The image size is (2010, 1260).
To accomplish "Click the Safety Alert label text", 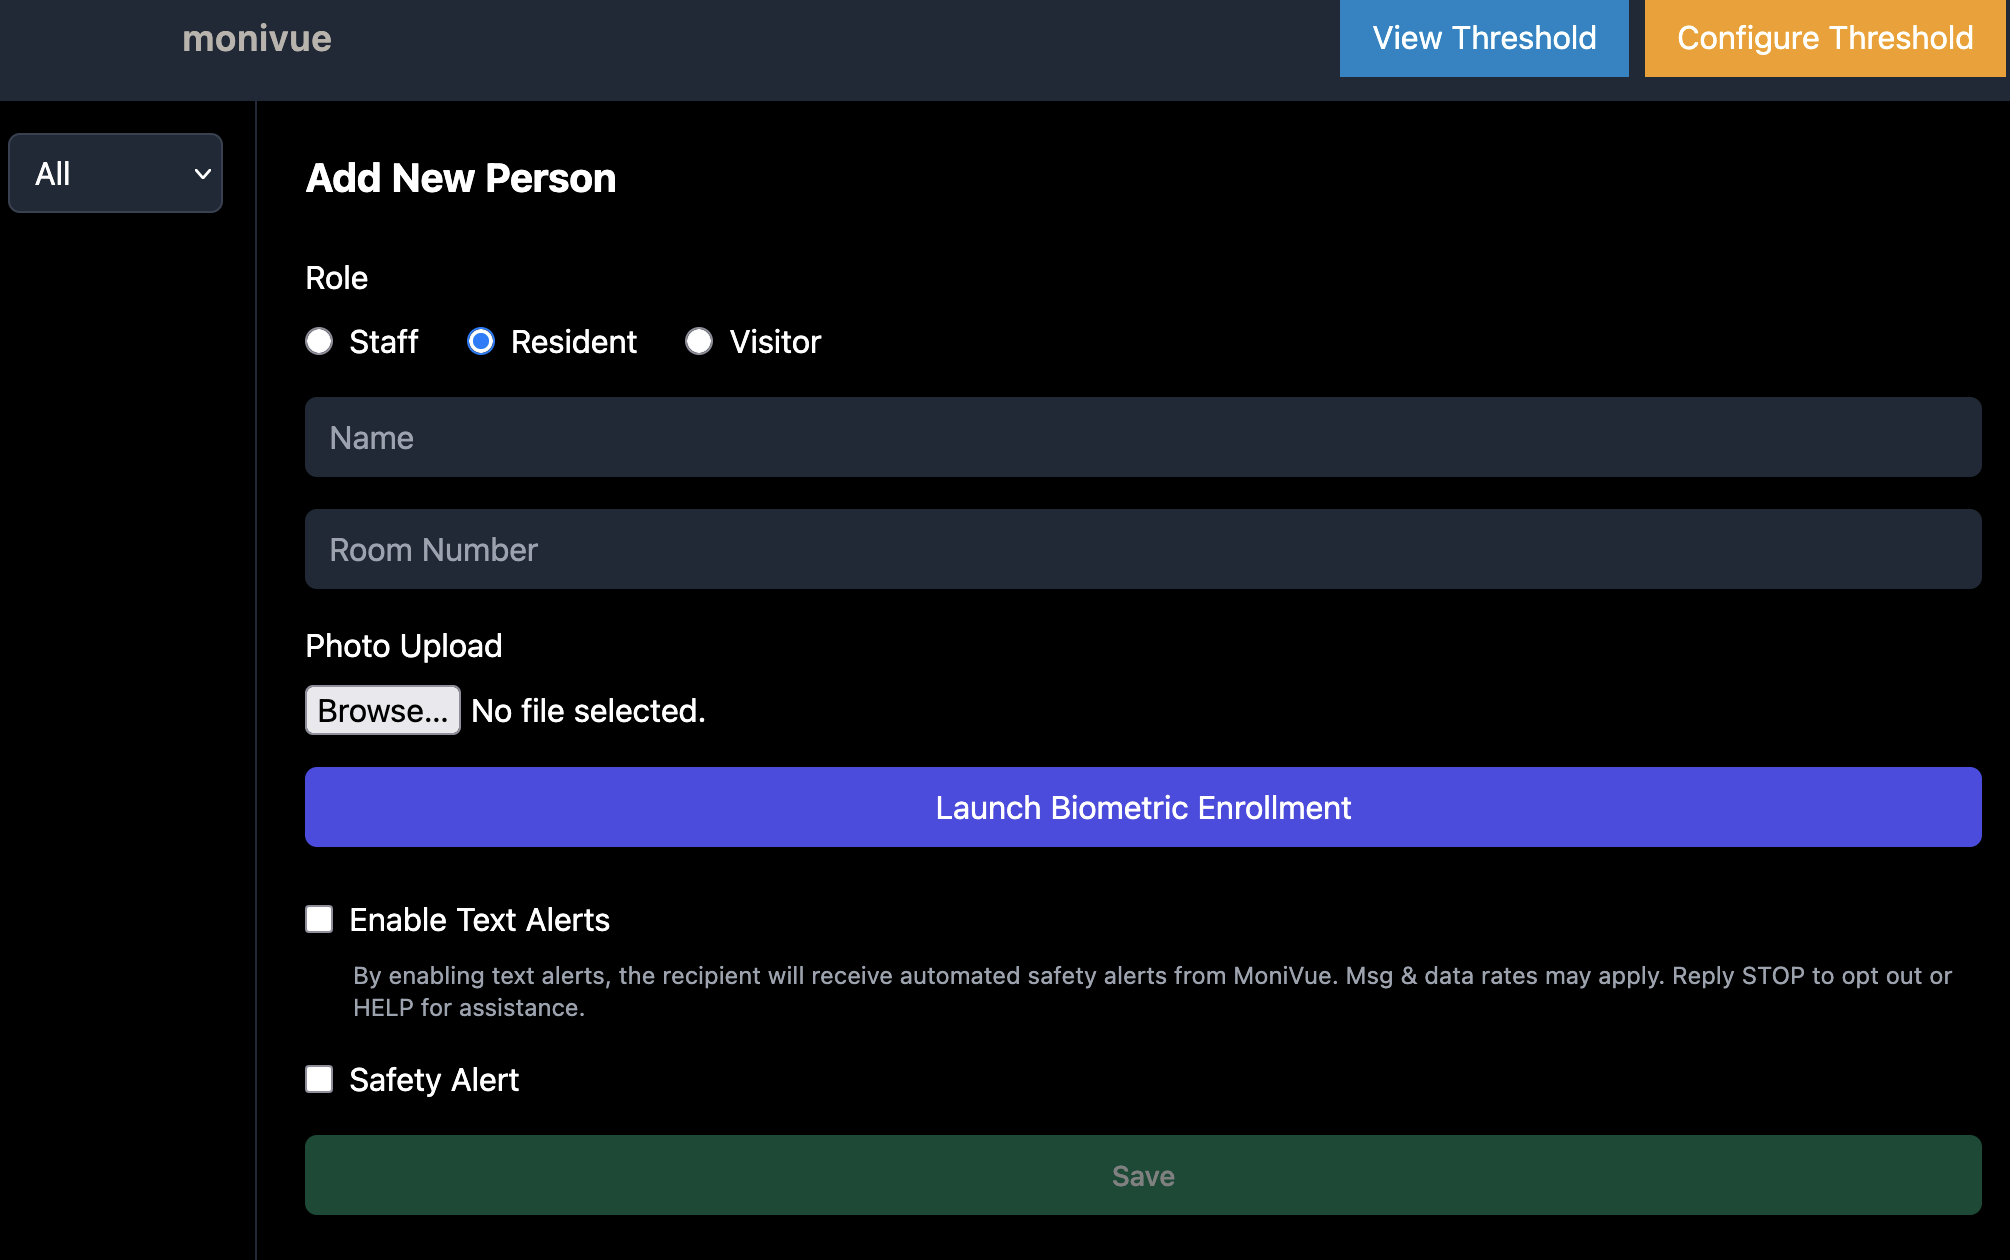I will [x=434, y=1080].
